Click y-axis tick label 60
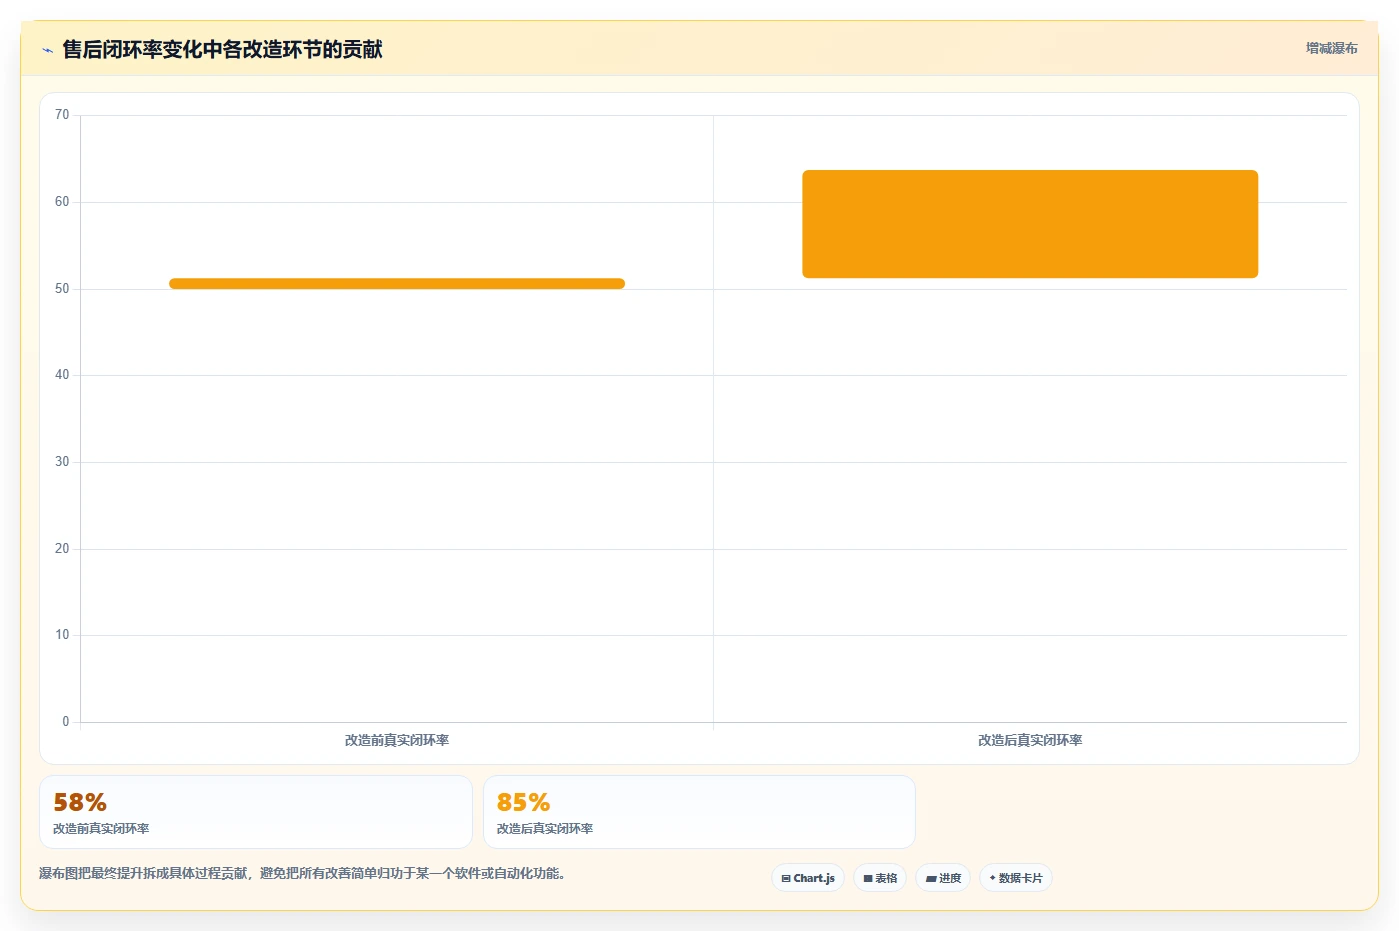1399x931 pixels. tap(62, 202)
